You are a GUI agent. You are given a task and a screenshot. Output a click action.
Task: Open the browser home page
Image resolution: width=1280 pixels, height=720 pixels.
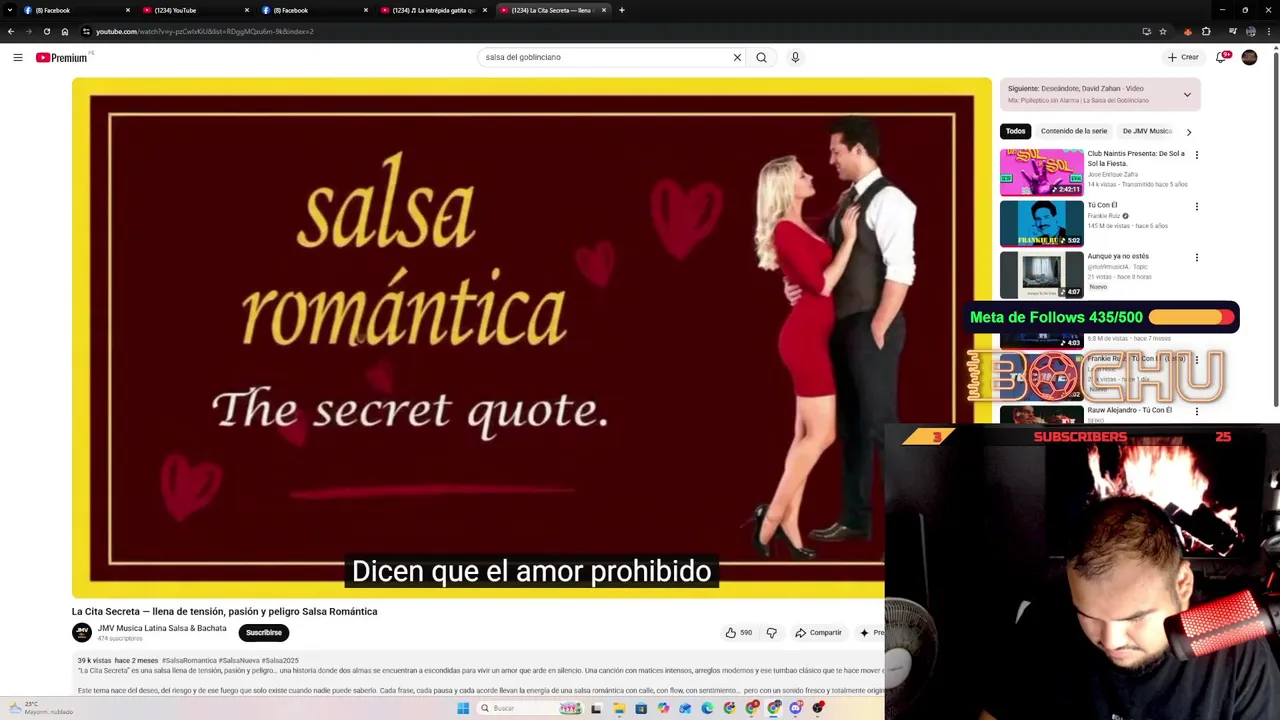[x=65, y=31]
